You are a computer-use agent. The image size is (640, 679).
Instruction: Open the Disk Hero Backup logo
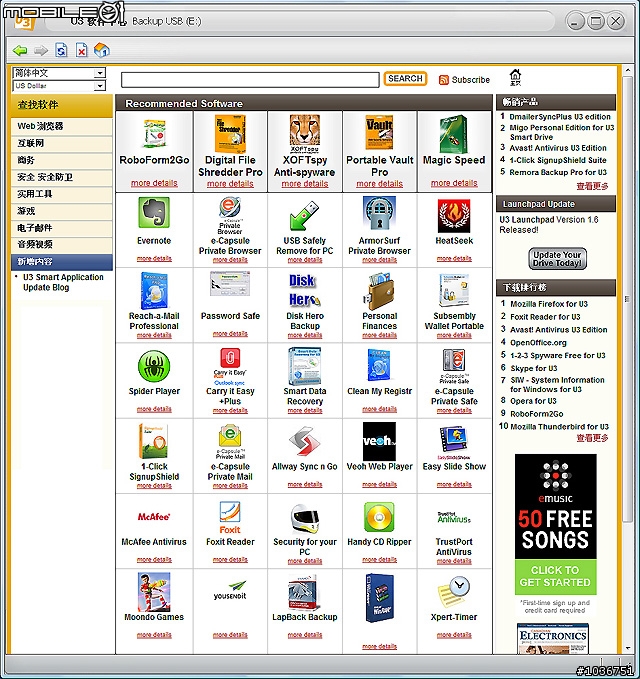[x=304, y=290]
